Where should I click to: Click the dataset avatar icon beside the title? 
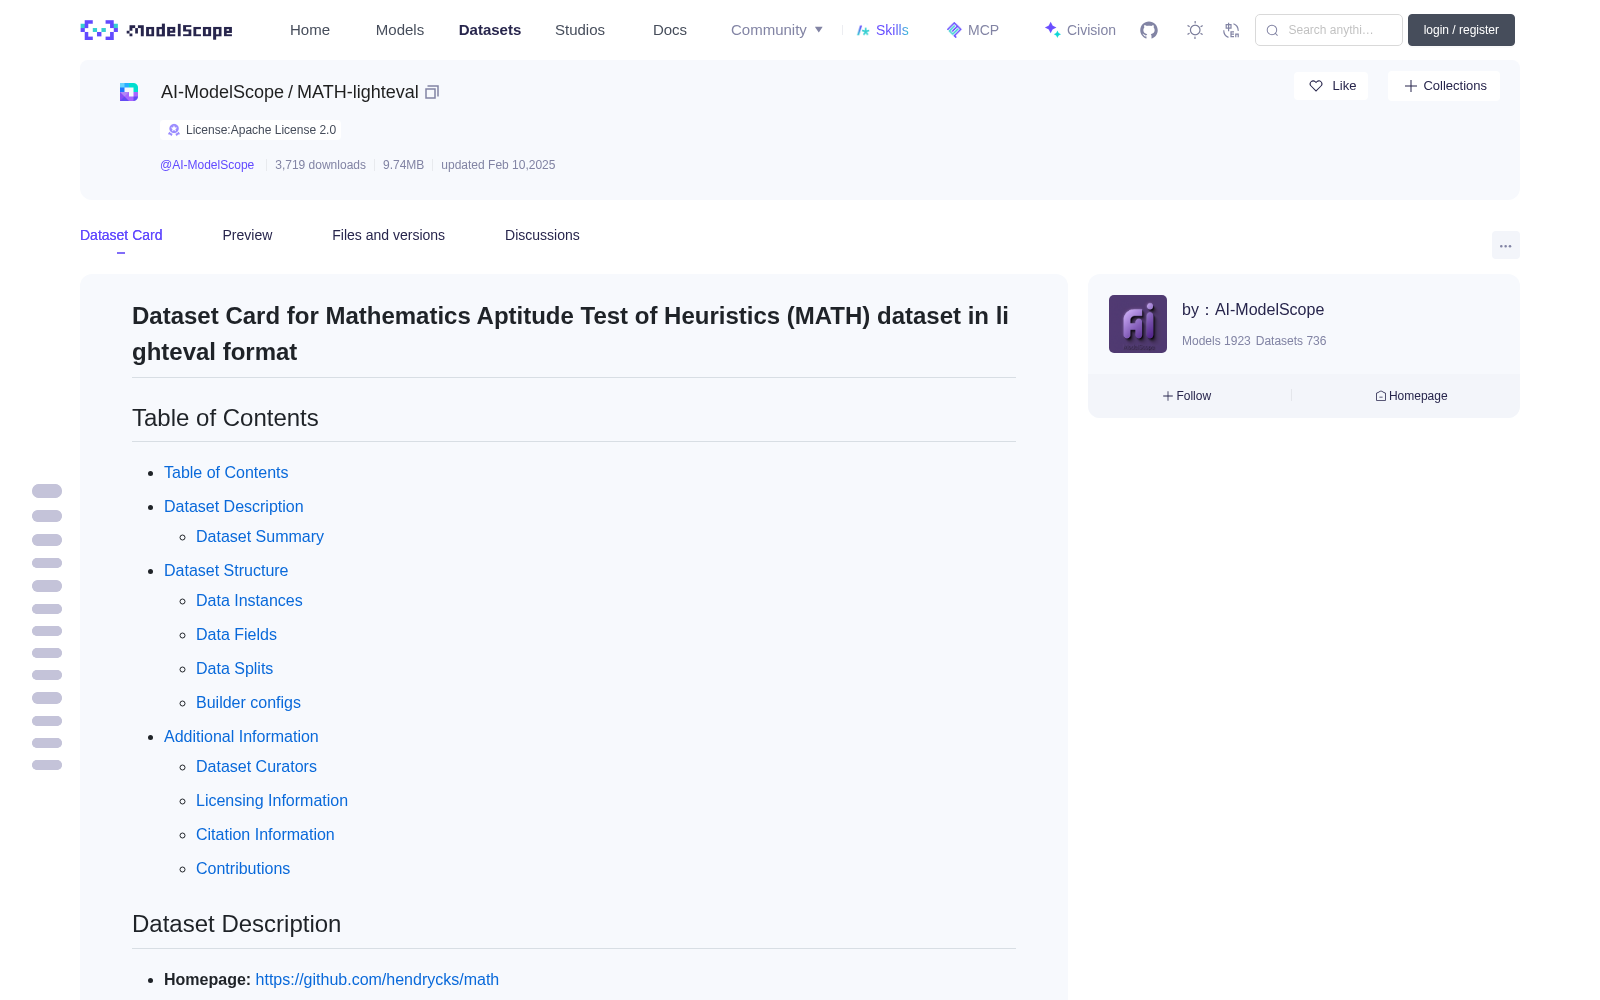coord(129,92)
